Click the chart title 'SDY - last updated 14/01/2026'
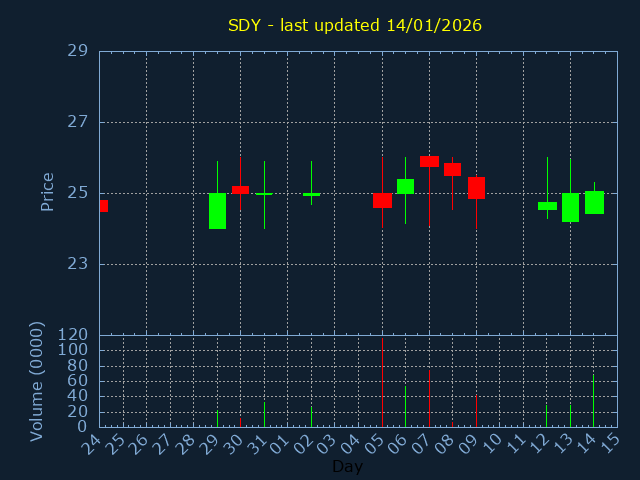The height and width of the screenshot is (480, 640). [x=355, y=25]
